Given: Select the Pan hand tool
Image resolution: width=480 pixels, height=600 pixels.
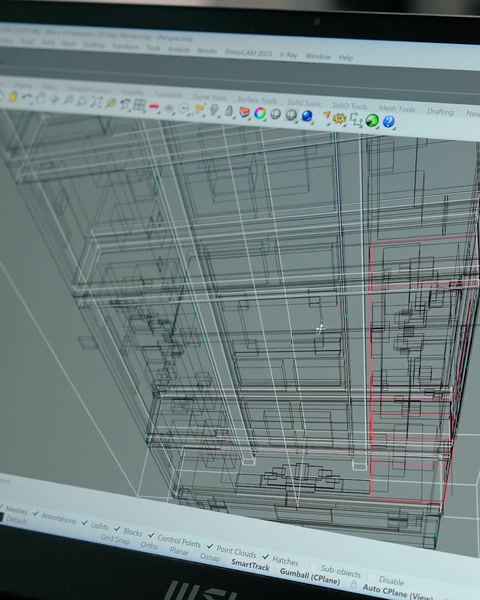Looking at the screenshot, I should [40, 99].
